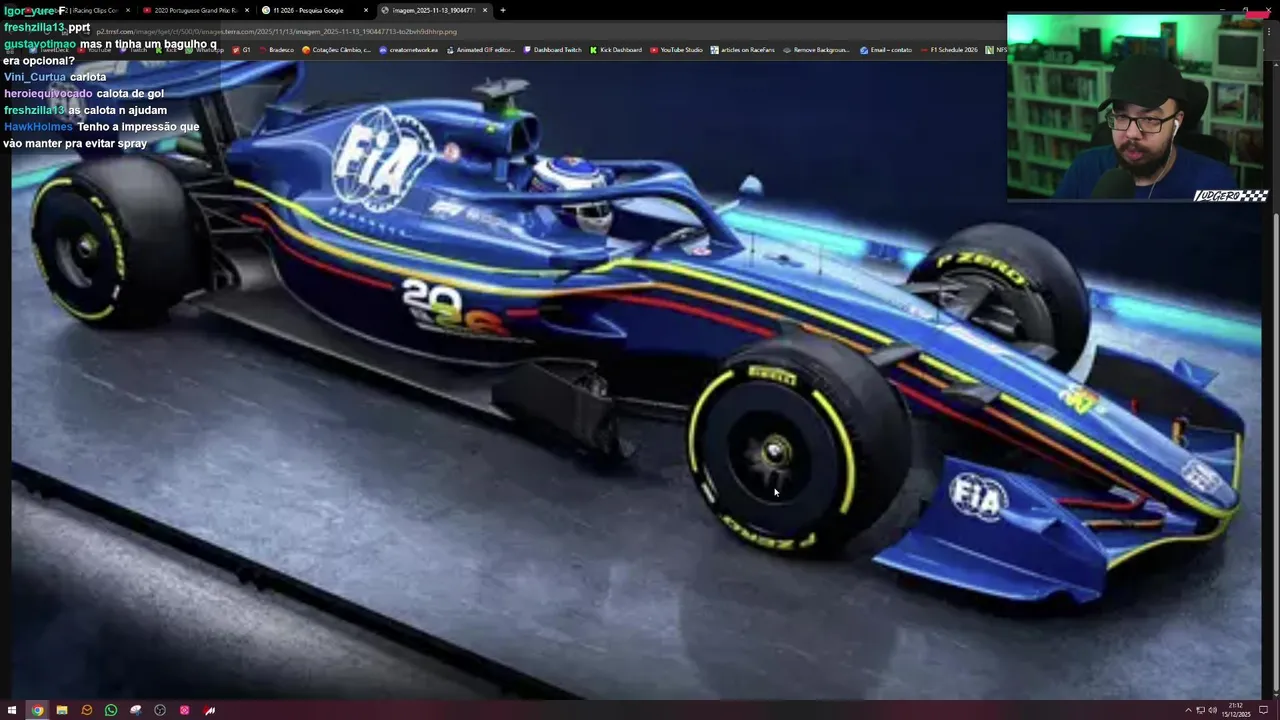Click the F1 car image in the browser
This screenshot has width=1280, height=720.
(636, 380)
